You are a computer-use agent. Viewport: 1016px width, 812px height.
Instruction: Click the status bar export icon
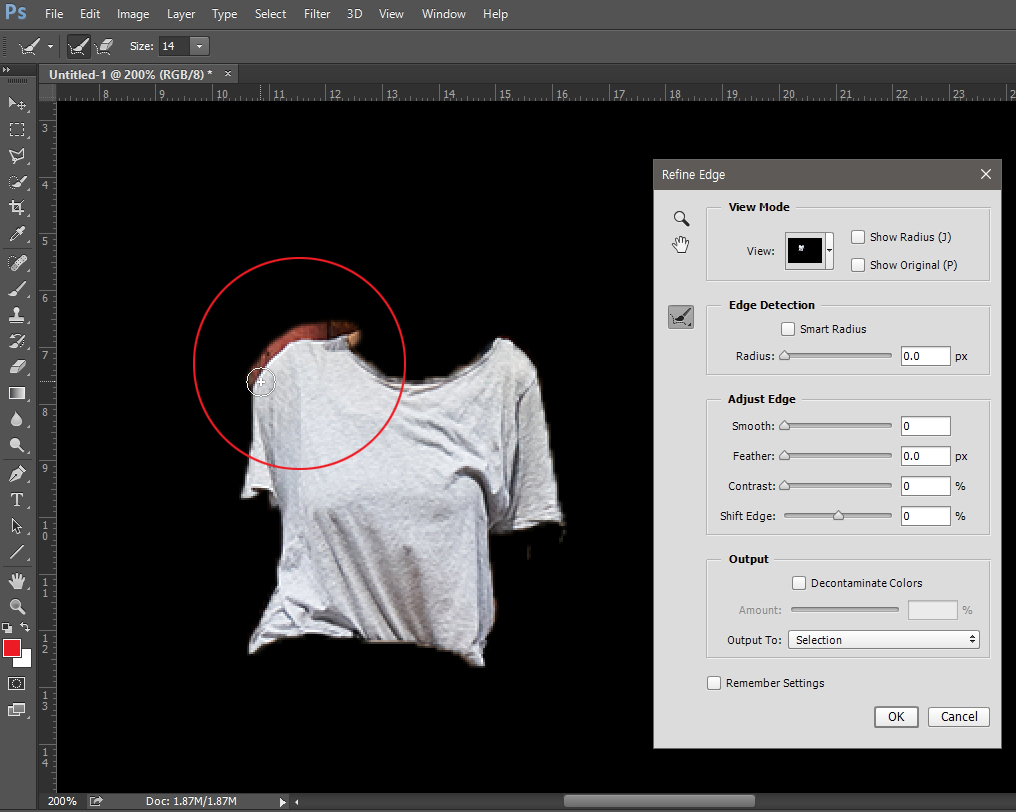pos(96,801)
